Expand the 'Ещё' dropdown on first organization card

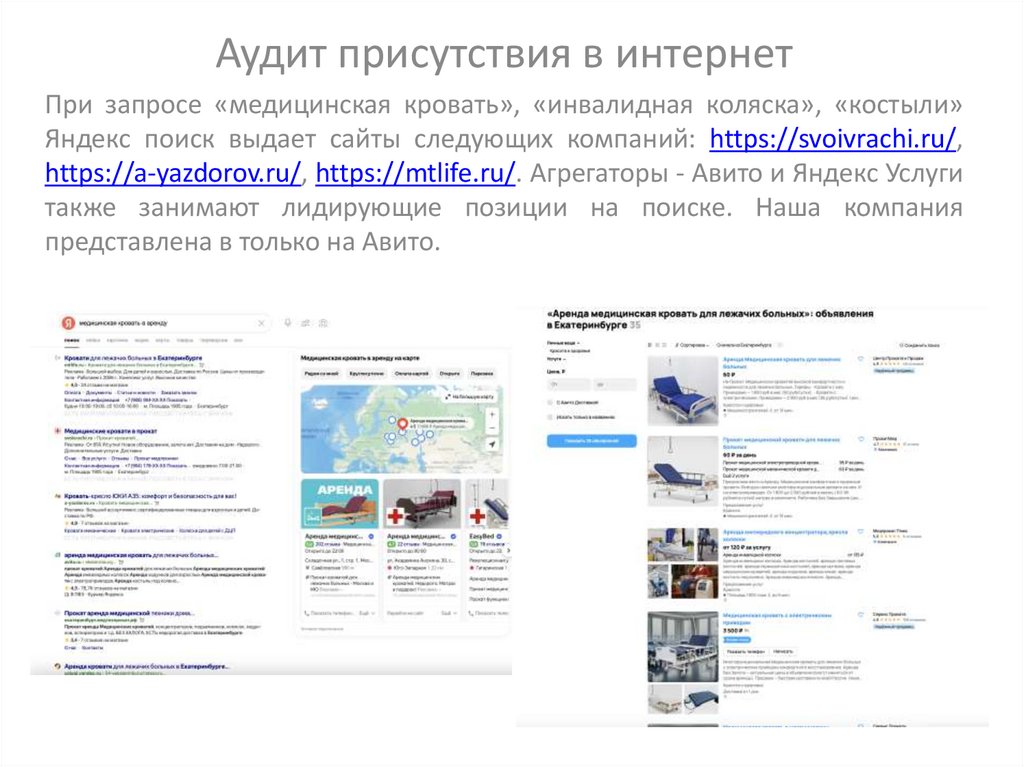(x=366, y=613)
